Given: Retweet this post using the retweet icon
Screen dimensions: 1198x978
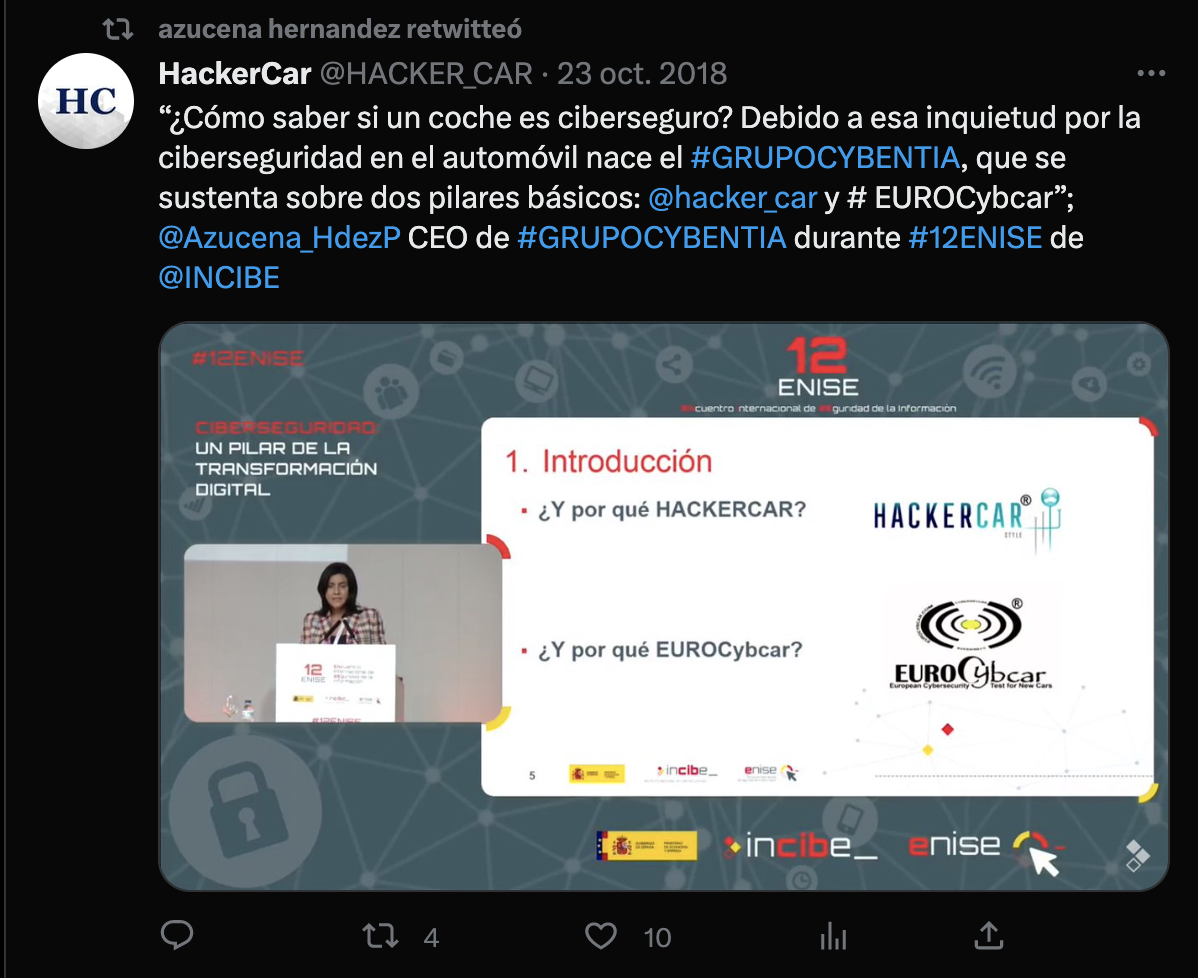Looking at the screenshot, I should click(380, 936).
